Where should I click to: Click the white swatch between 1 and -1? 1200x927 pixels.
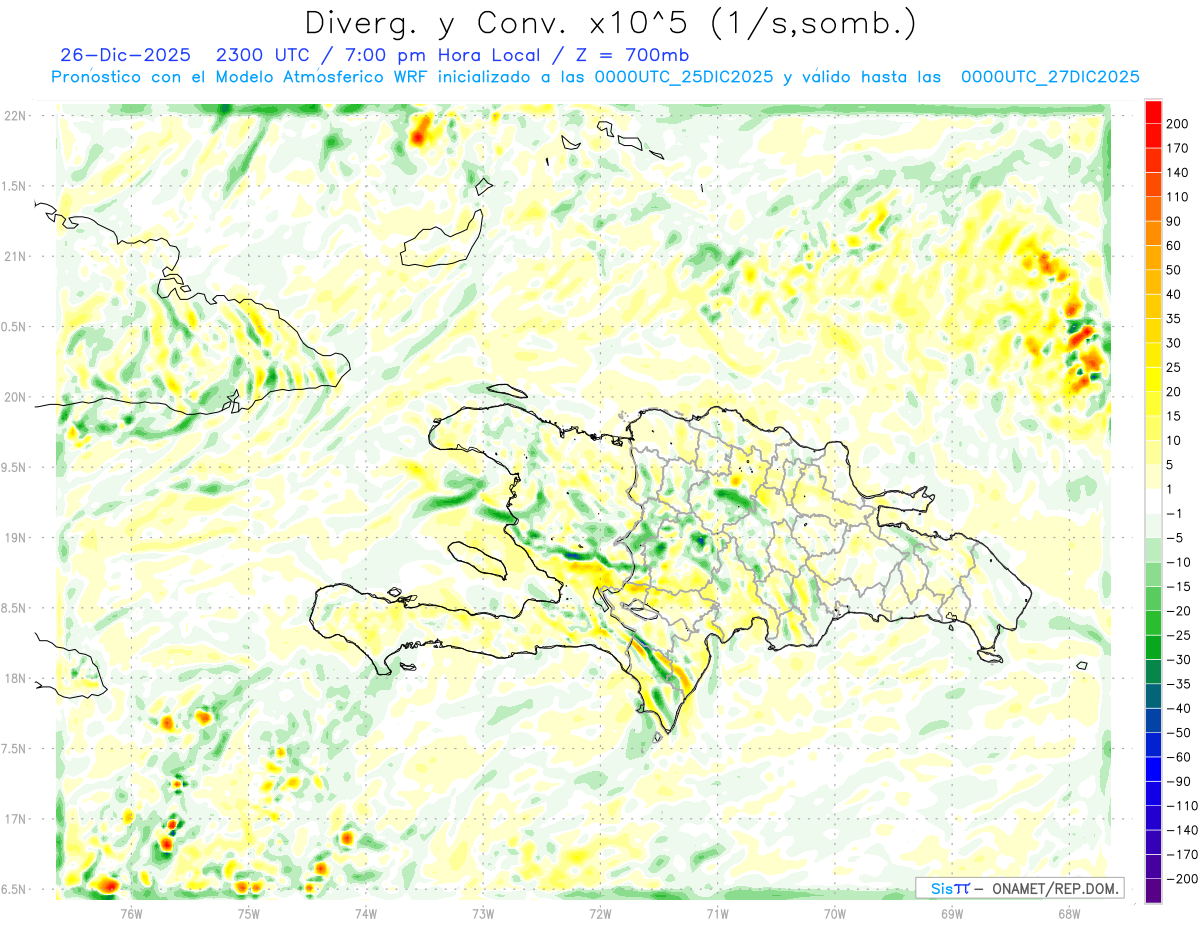click(1153, 502)
